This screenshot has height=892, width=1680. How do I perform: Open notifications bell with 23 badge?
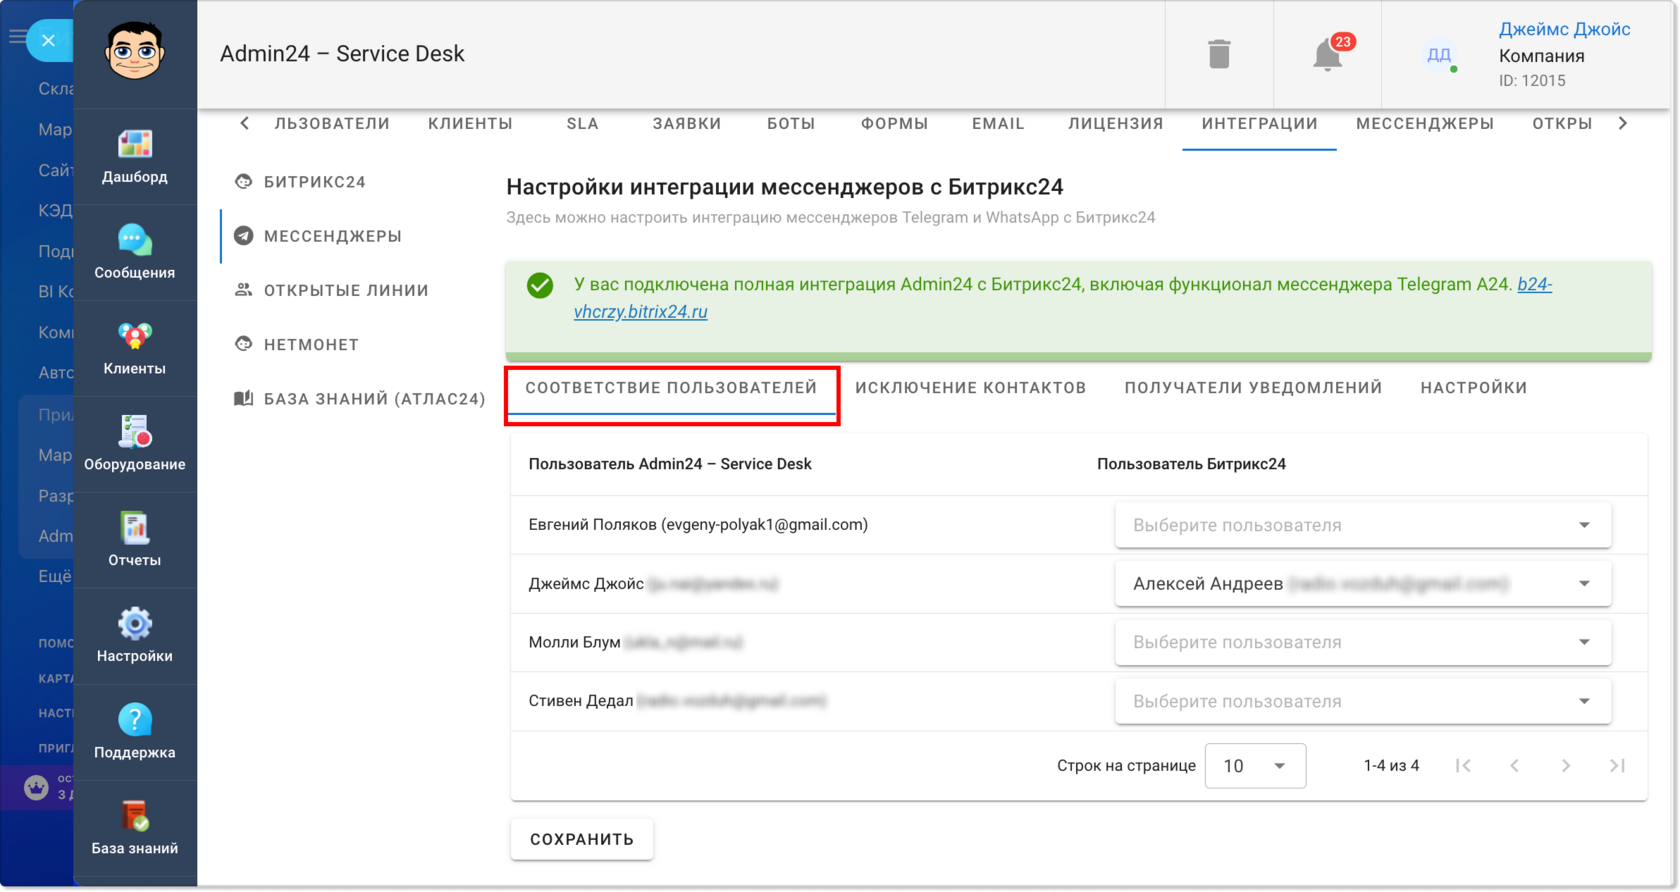click(1329, 54)
